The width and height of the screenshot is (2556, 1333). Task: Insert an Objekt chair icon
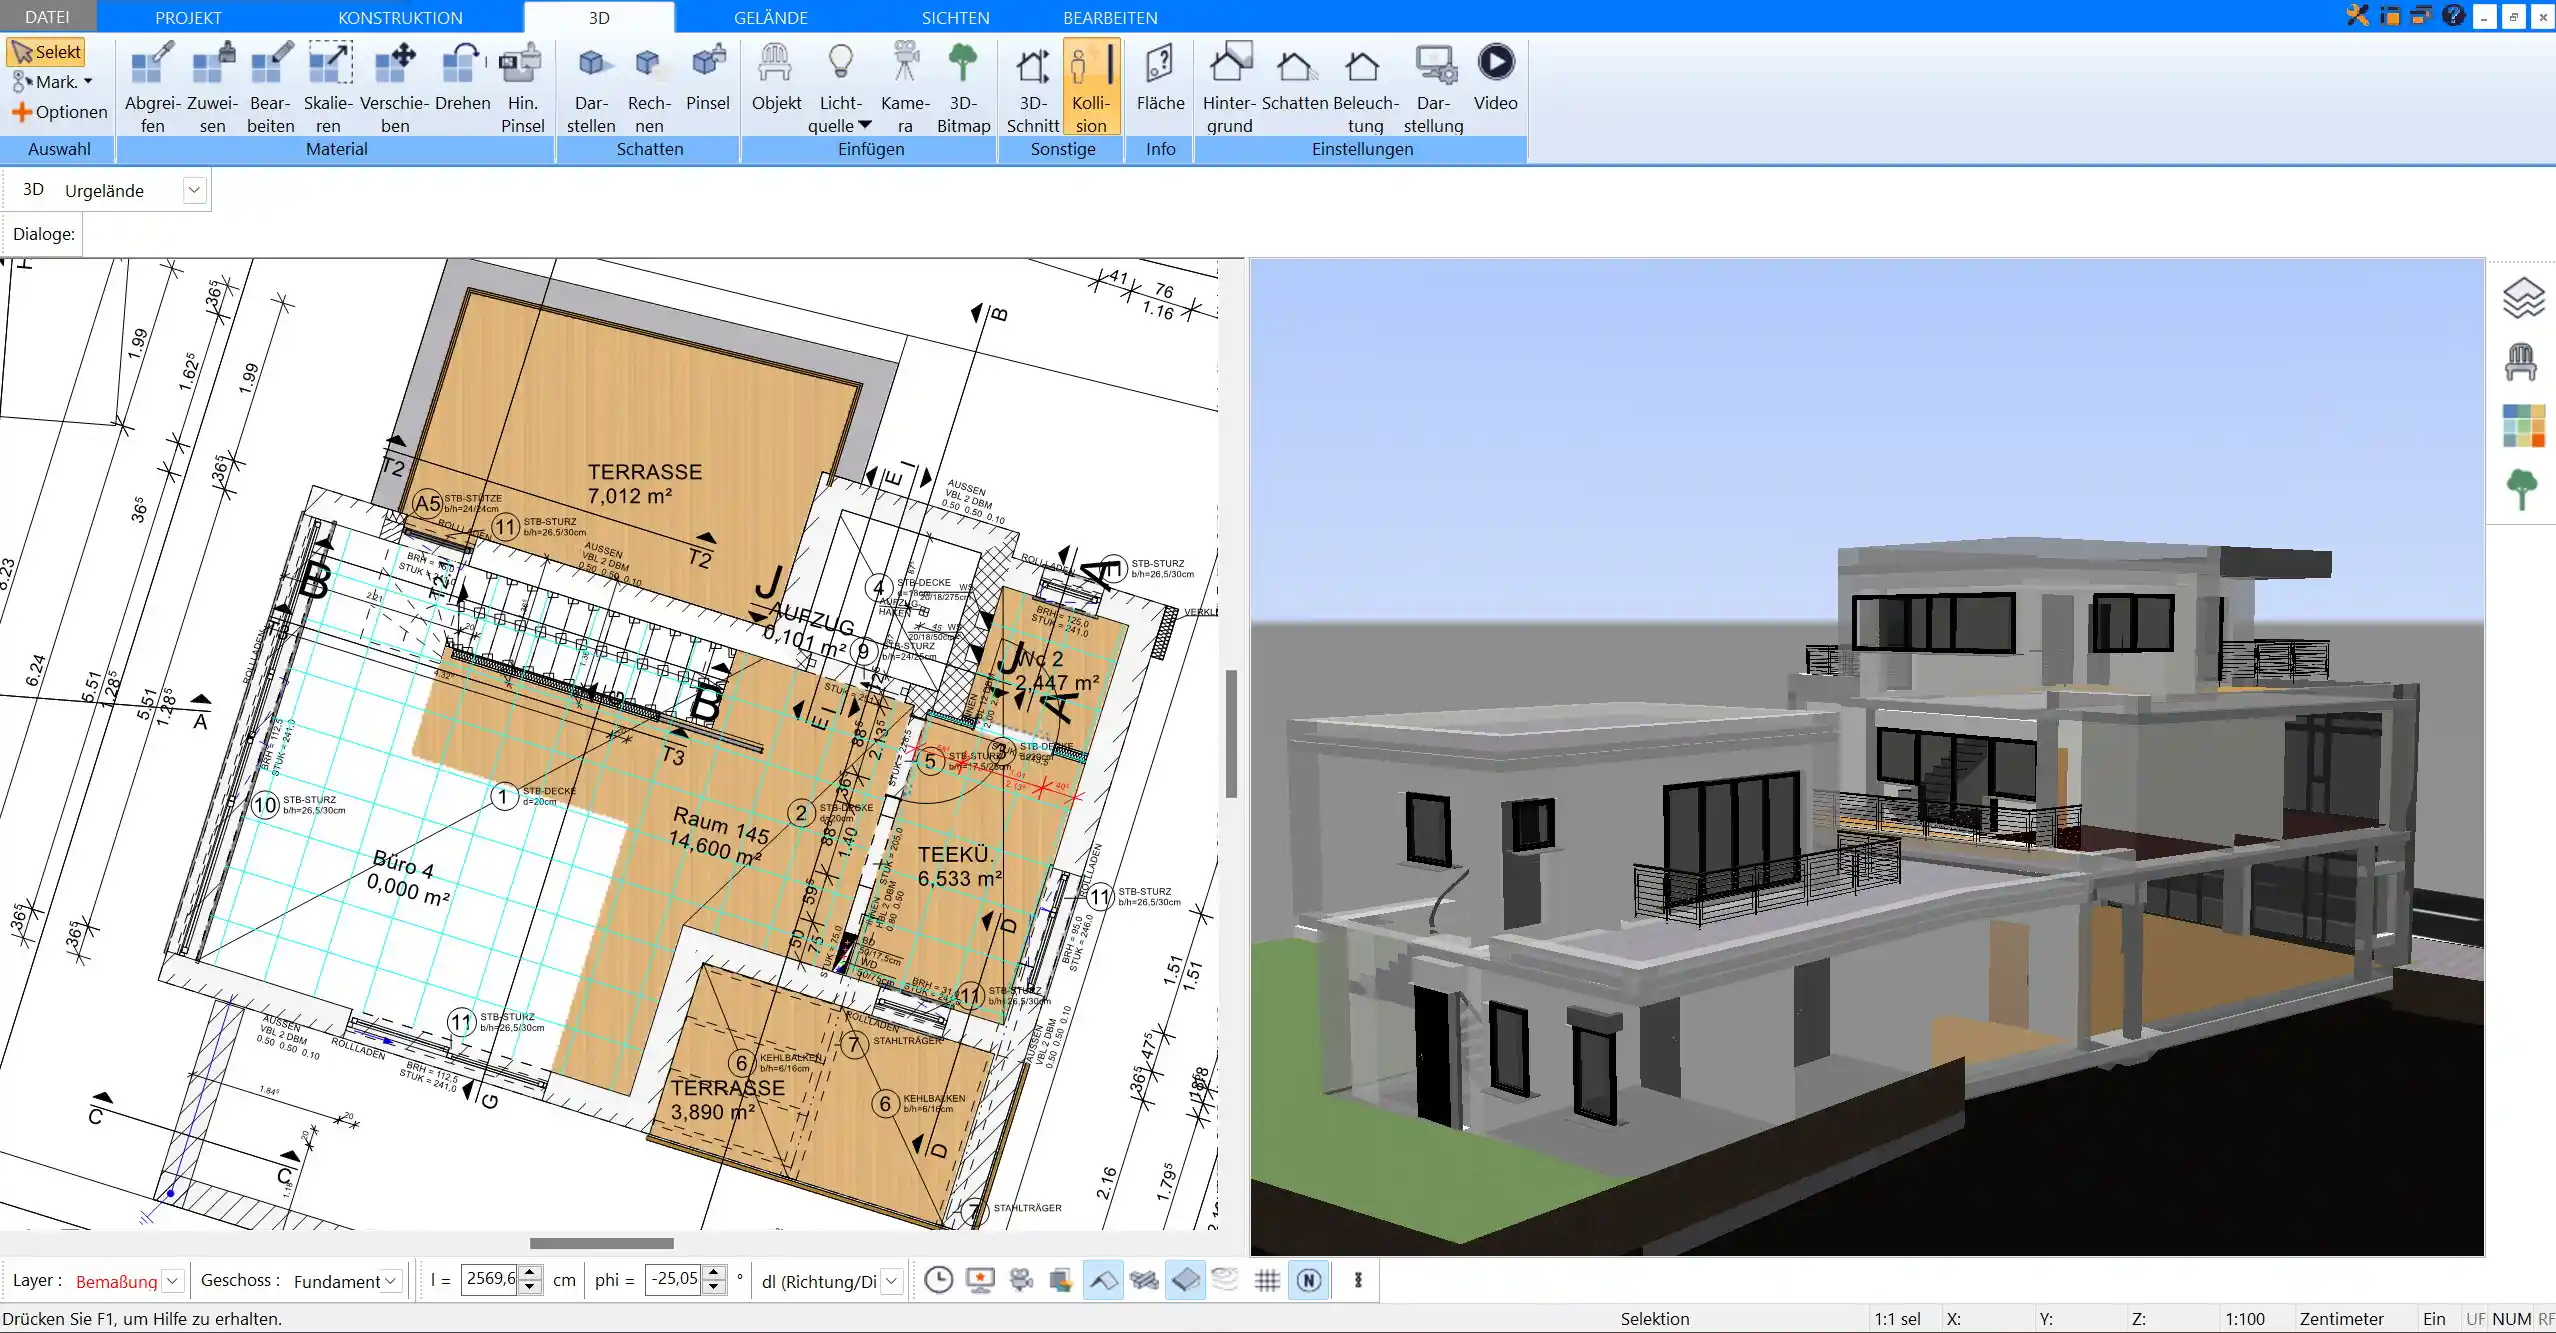click(x=776, y=78)
